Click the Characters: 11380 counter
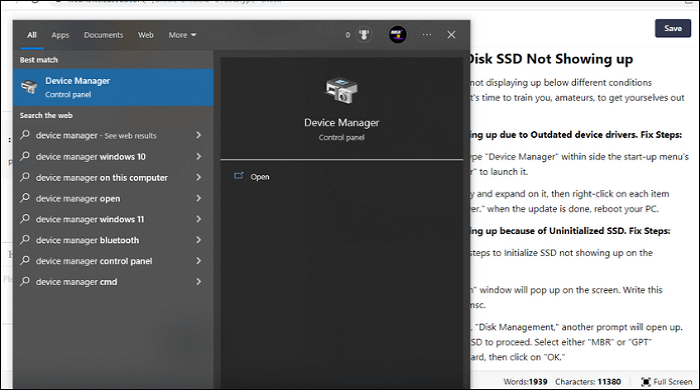This screenshot has height=390, width=700. point(588,382)
